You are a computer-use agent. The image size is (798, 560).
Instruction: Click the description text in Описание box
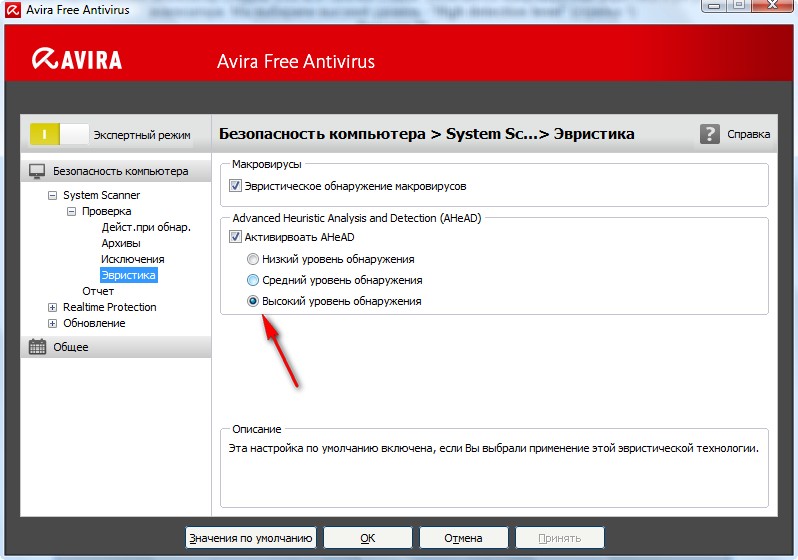493,449
